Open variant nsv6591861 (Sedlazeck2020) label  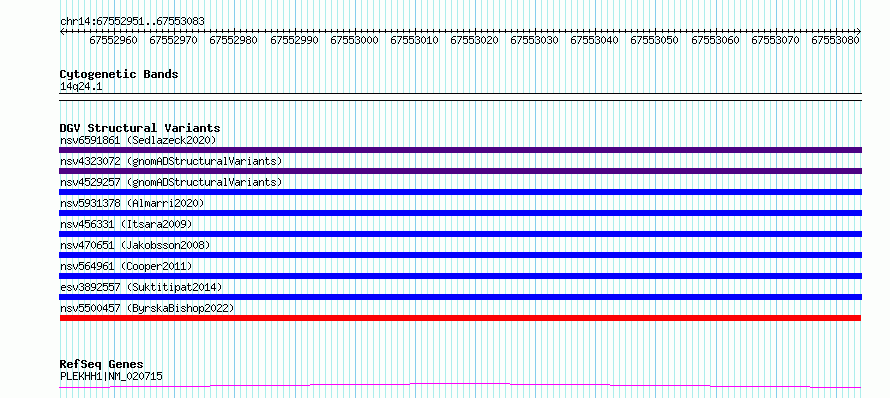[x=138, y=140]
